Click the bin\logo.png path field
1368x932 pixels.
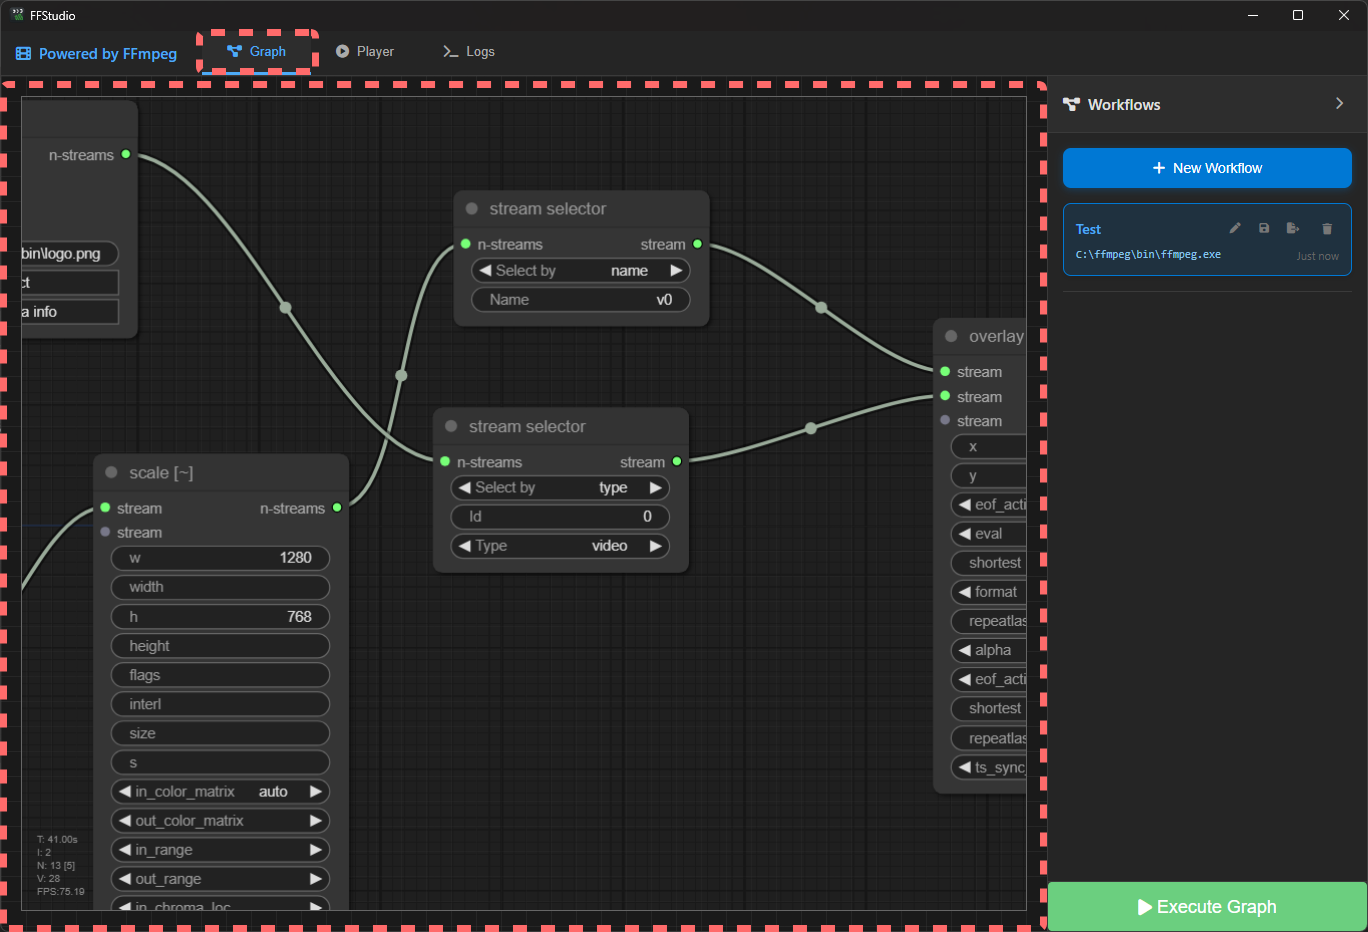click(69, 253)
